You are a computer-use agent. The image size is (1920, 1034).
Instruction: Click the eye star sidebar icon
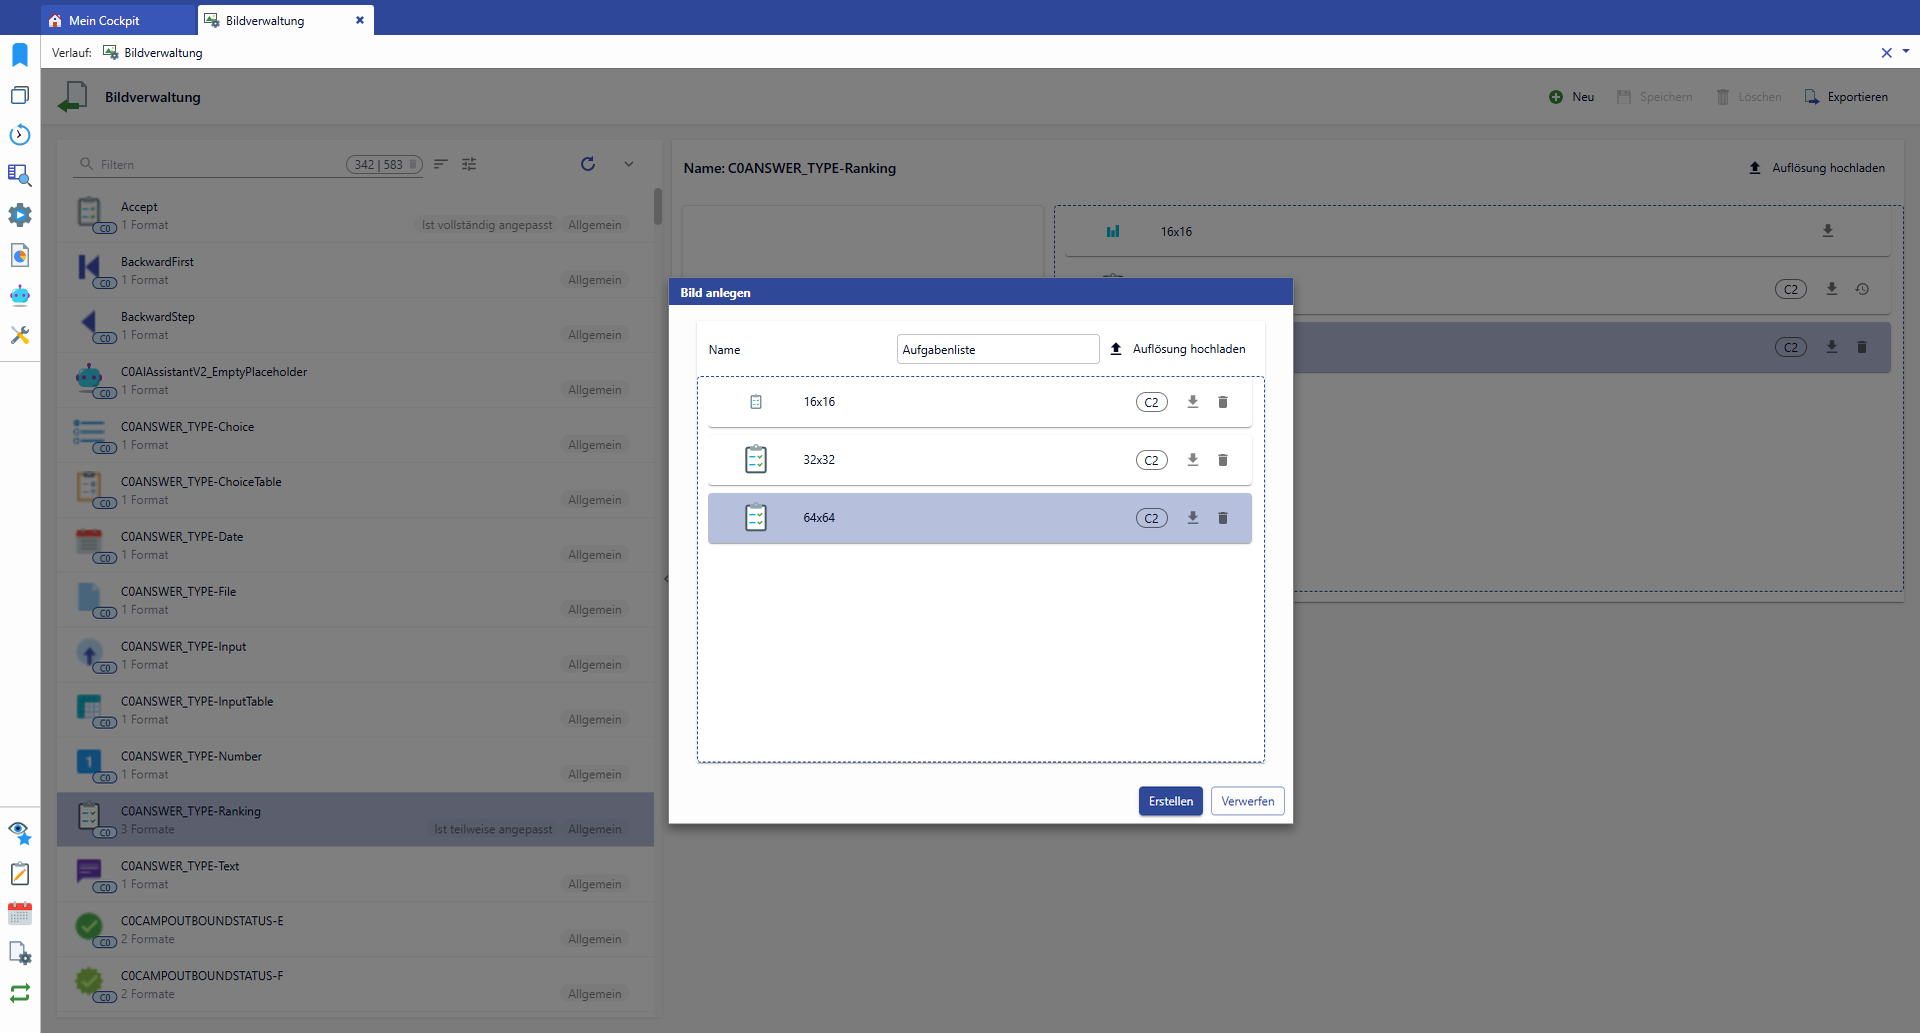(20, 833)
